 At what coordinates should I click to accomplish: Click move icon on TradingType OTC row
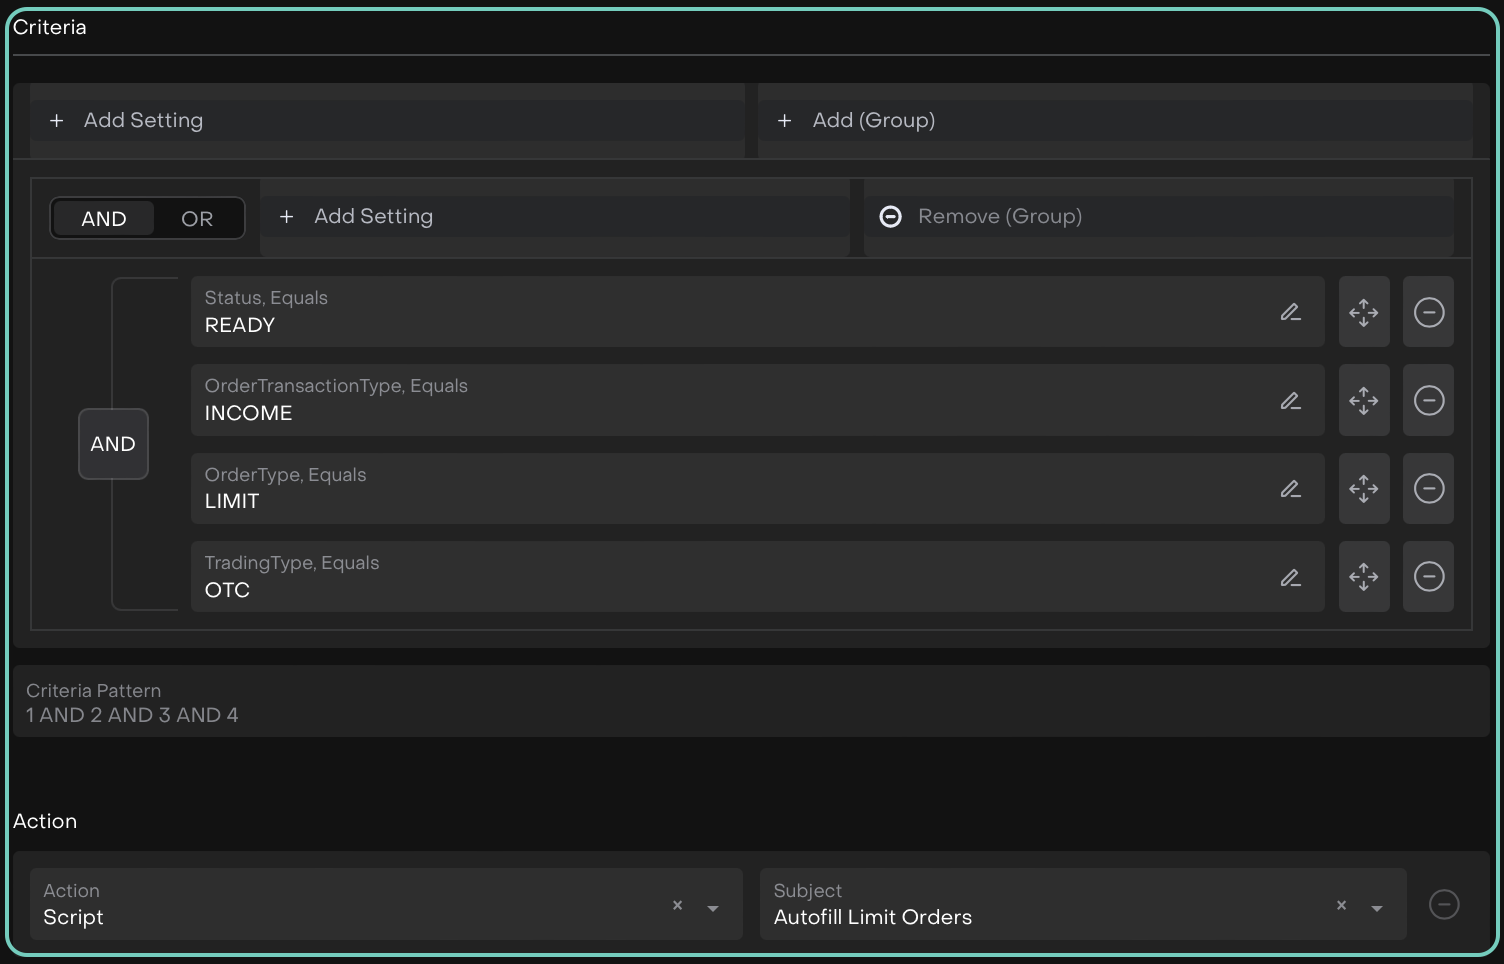[x=1363, y=577]
